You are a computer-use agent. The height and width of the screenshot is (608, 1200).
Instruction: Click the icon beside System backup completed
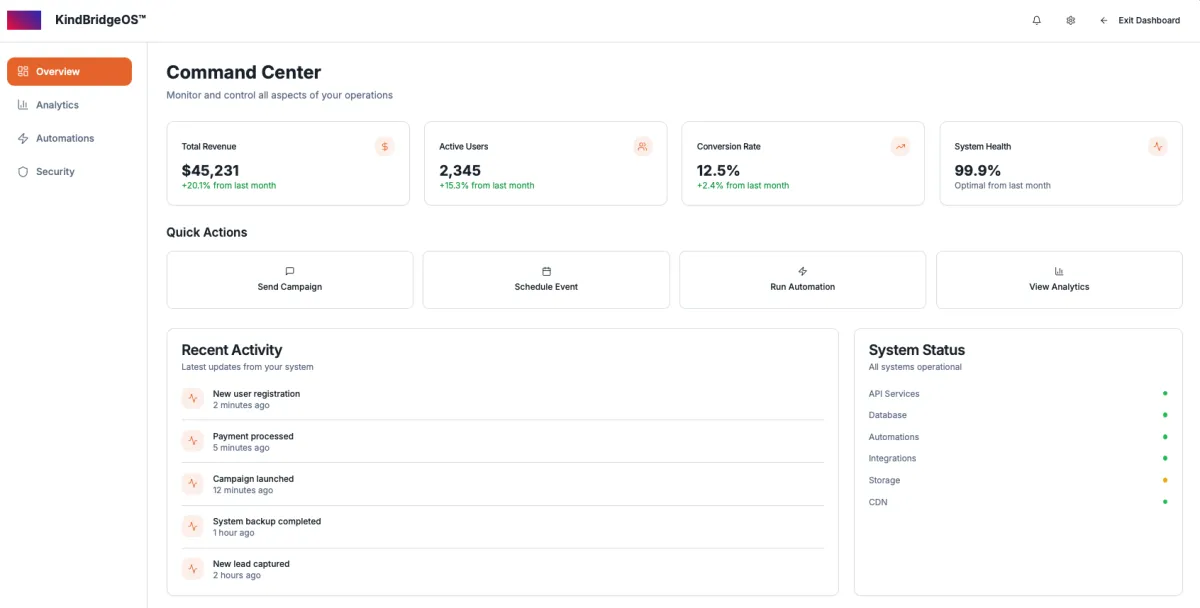[193, 526]
